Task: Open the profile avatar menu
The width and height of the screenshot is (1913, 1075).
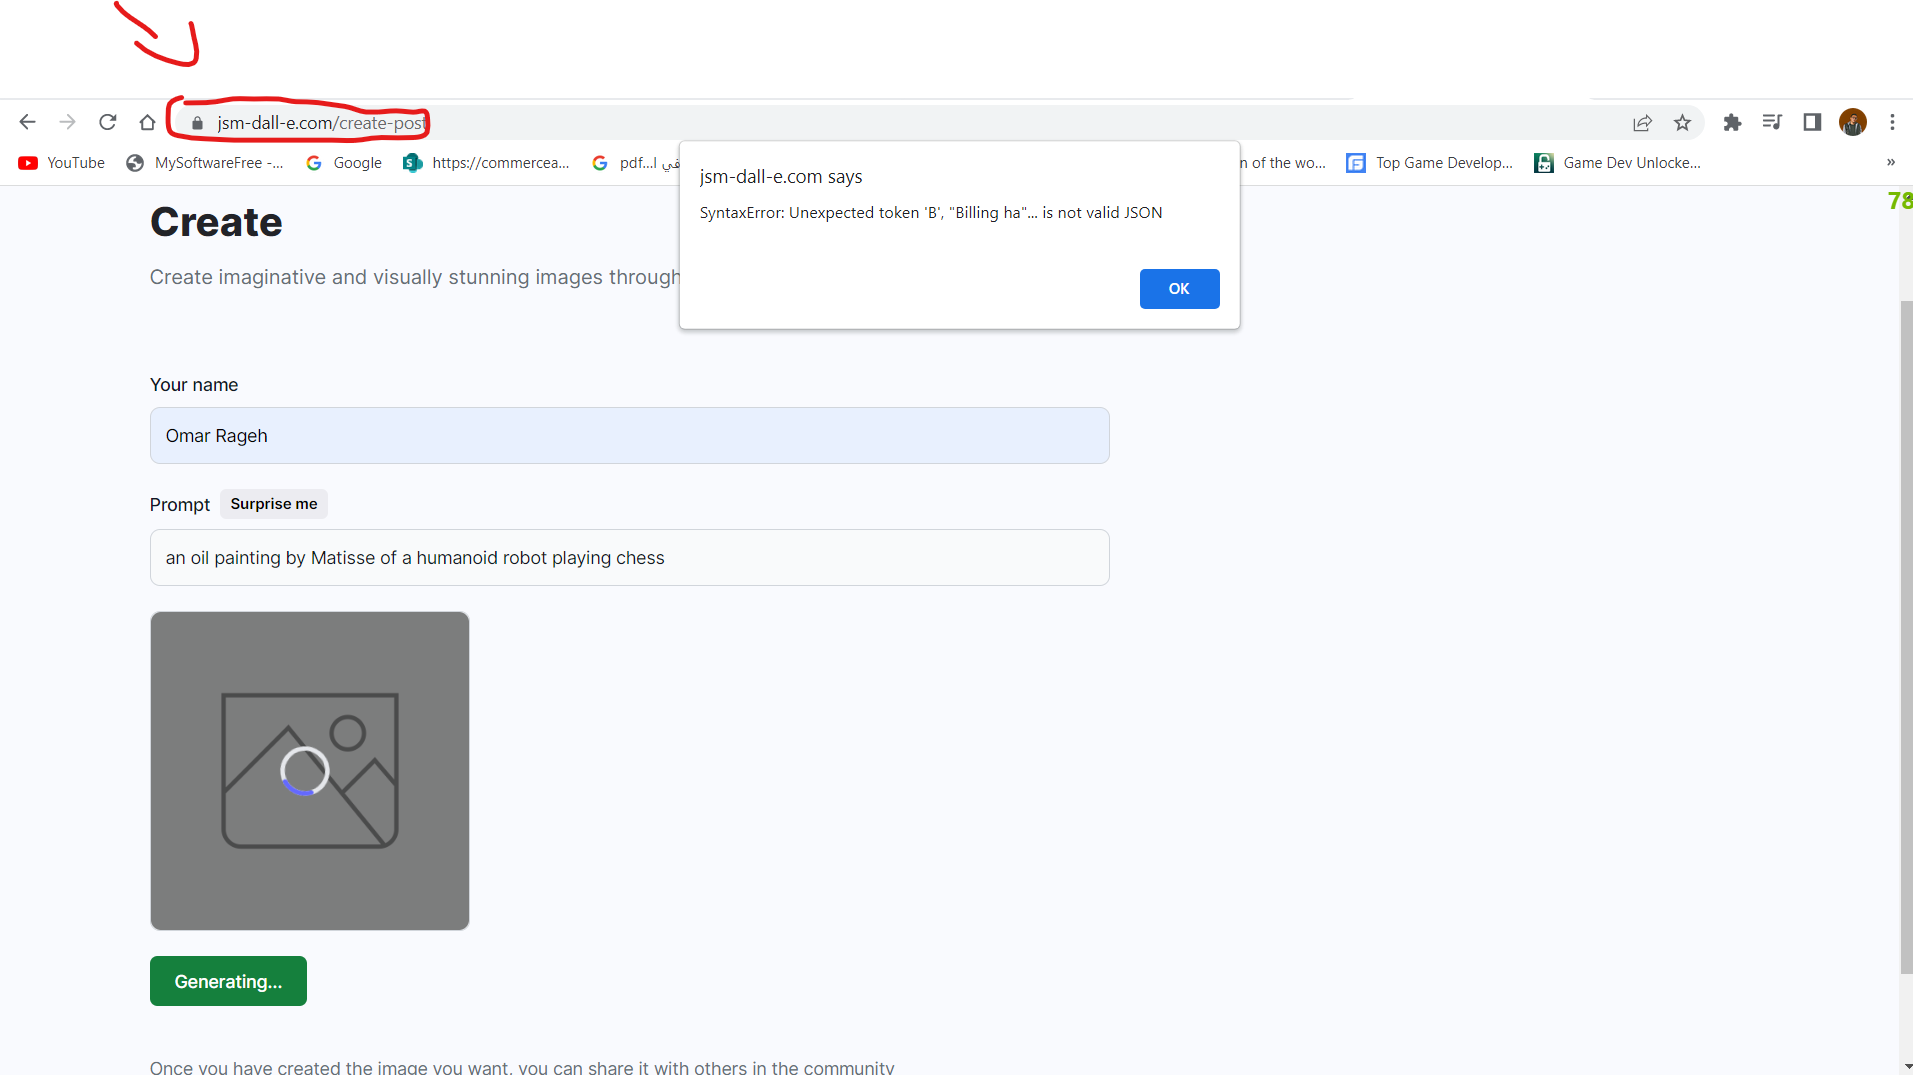Action: [x=1853, y=122]
